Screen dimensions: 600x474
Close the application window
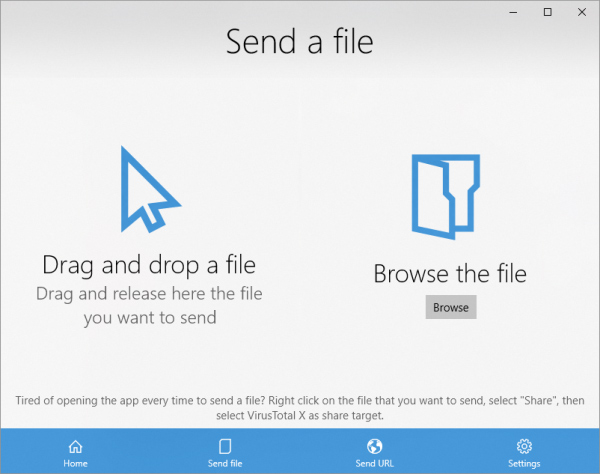[x=582, y=12]
